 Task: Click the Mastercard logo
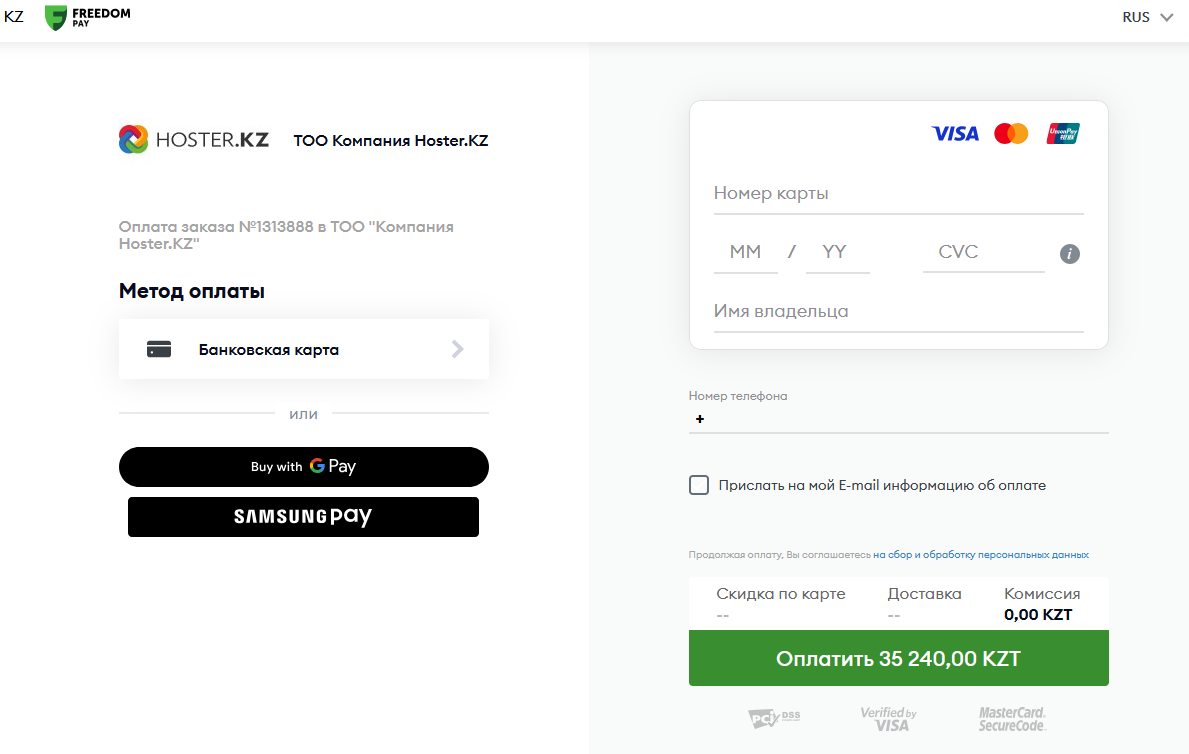(x=1011, y=133)
